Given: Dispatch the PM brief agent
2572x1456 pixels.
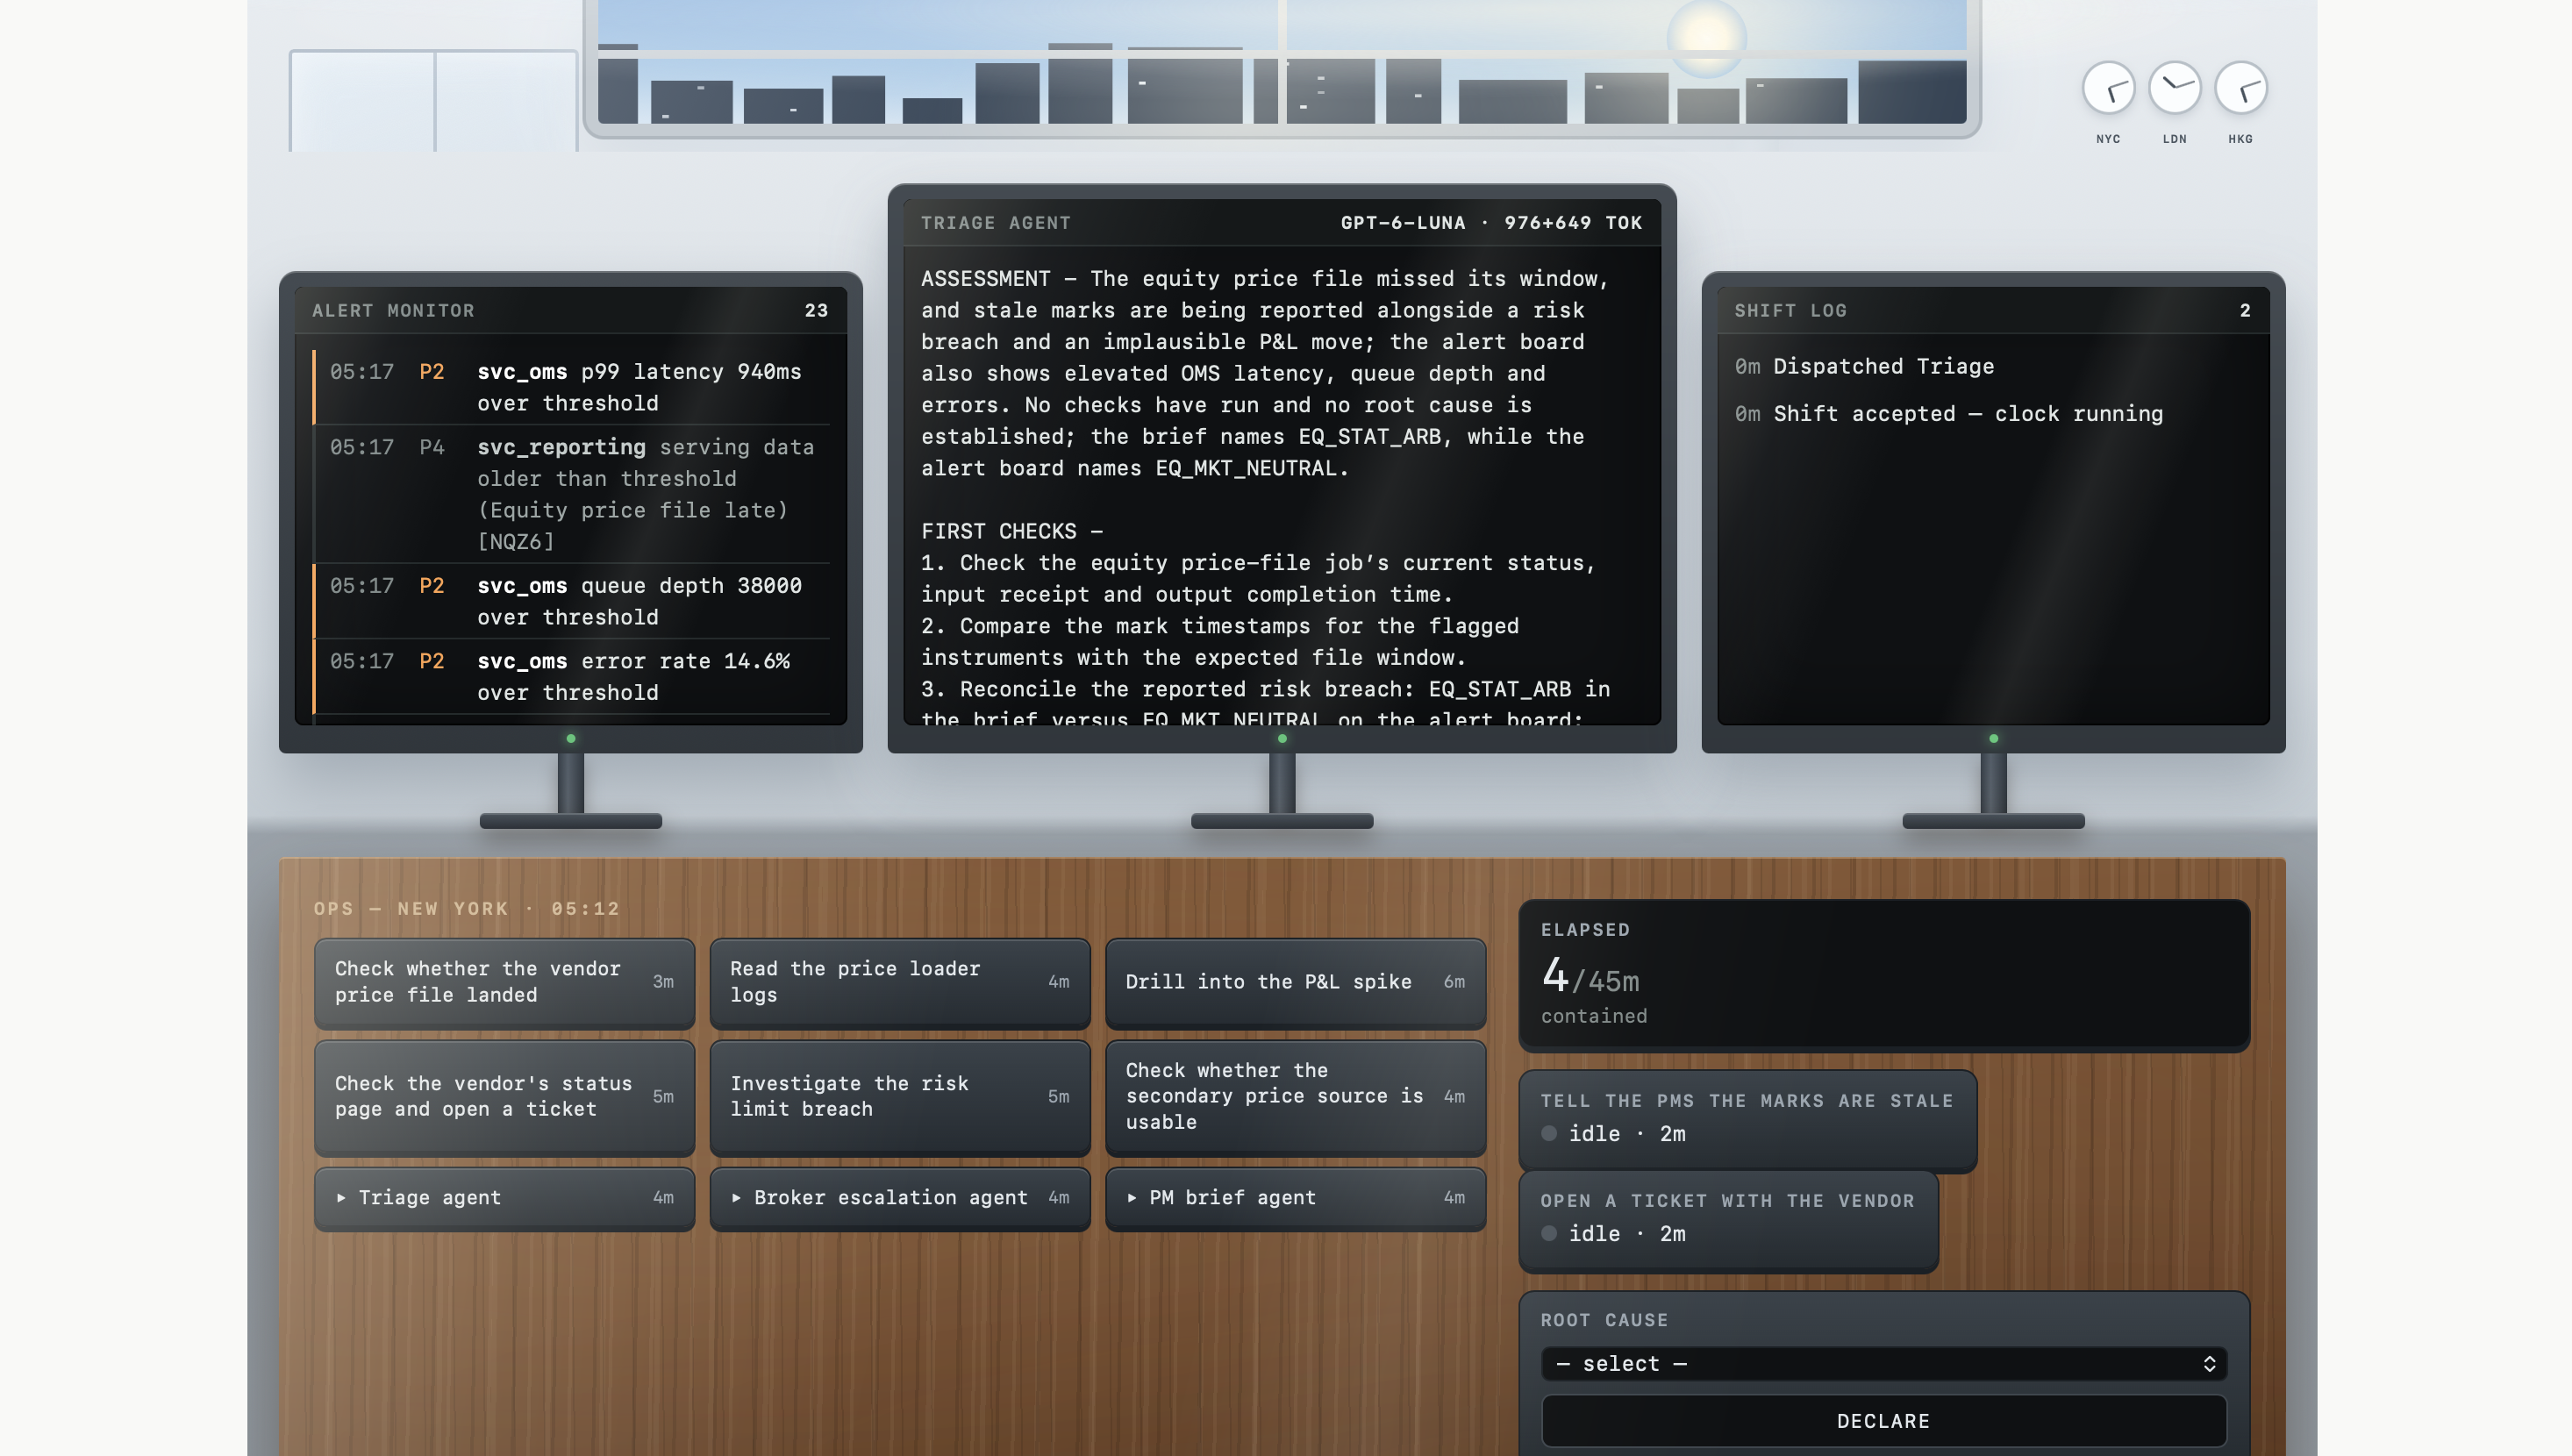Looking at the screenshot, I should [1295, 1198].
